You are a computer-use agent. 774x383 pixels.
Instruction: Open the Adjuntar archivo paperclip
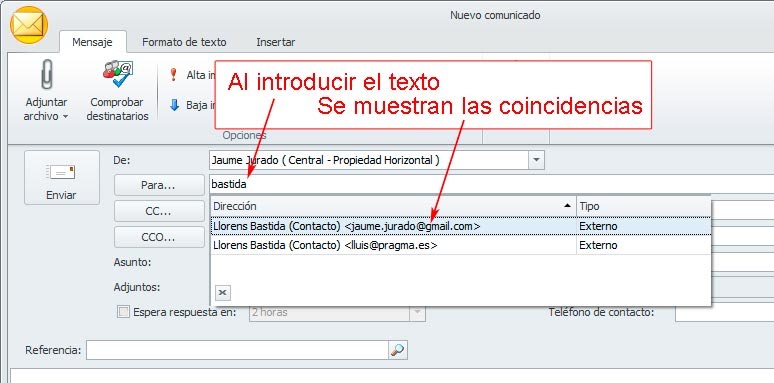(46, 75)
